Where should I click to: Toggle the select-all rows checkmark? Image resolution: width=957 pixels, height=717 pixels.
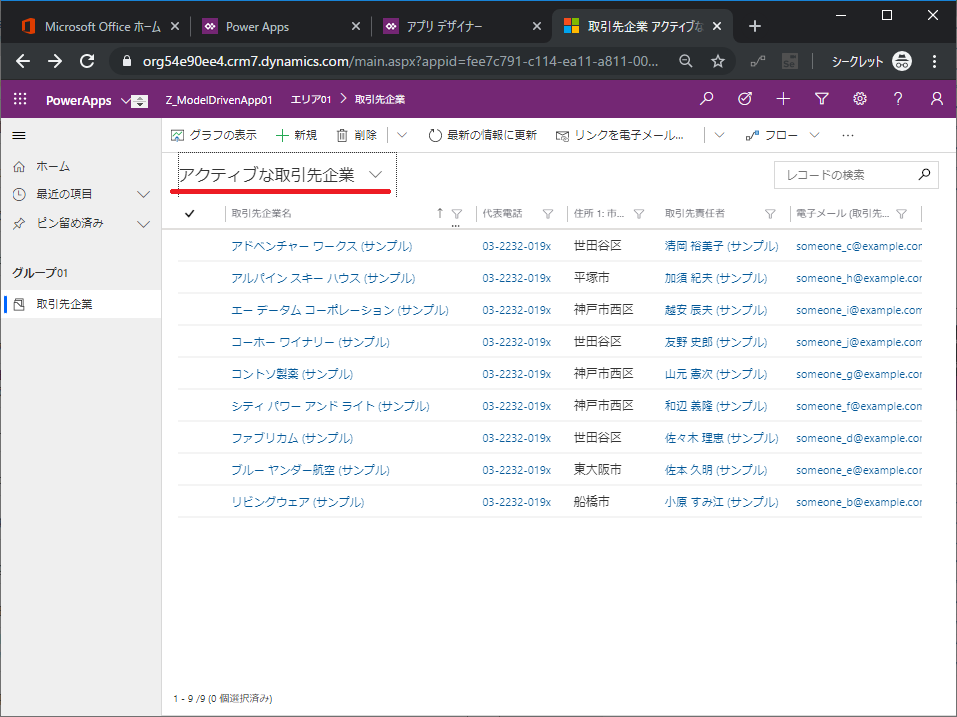click(190, 214)
